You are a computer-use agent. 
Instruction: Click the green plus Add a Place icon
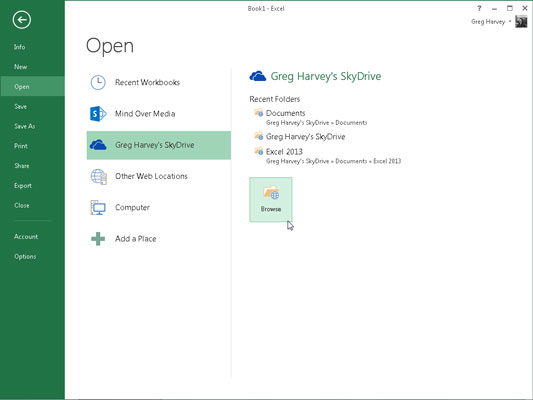point(98,239)
